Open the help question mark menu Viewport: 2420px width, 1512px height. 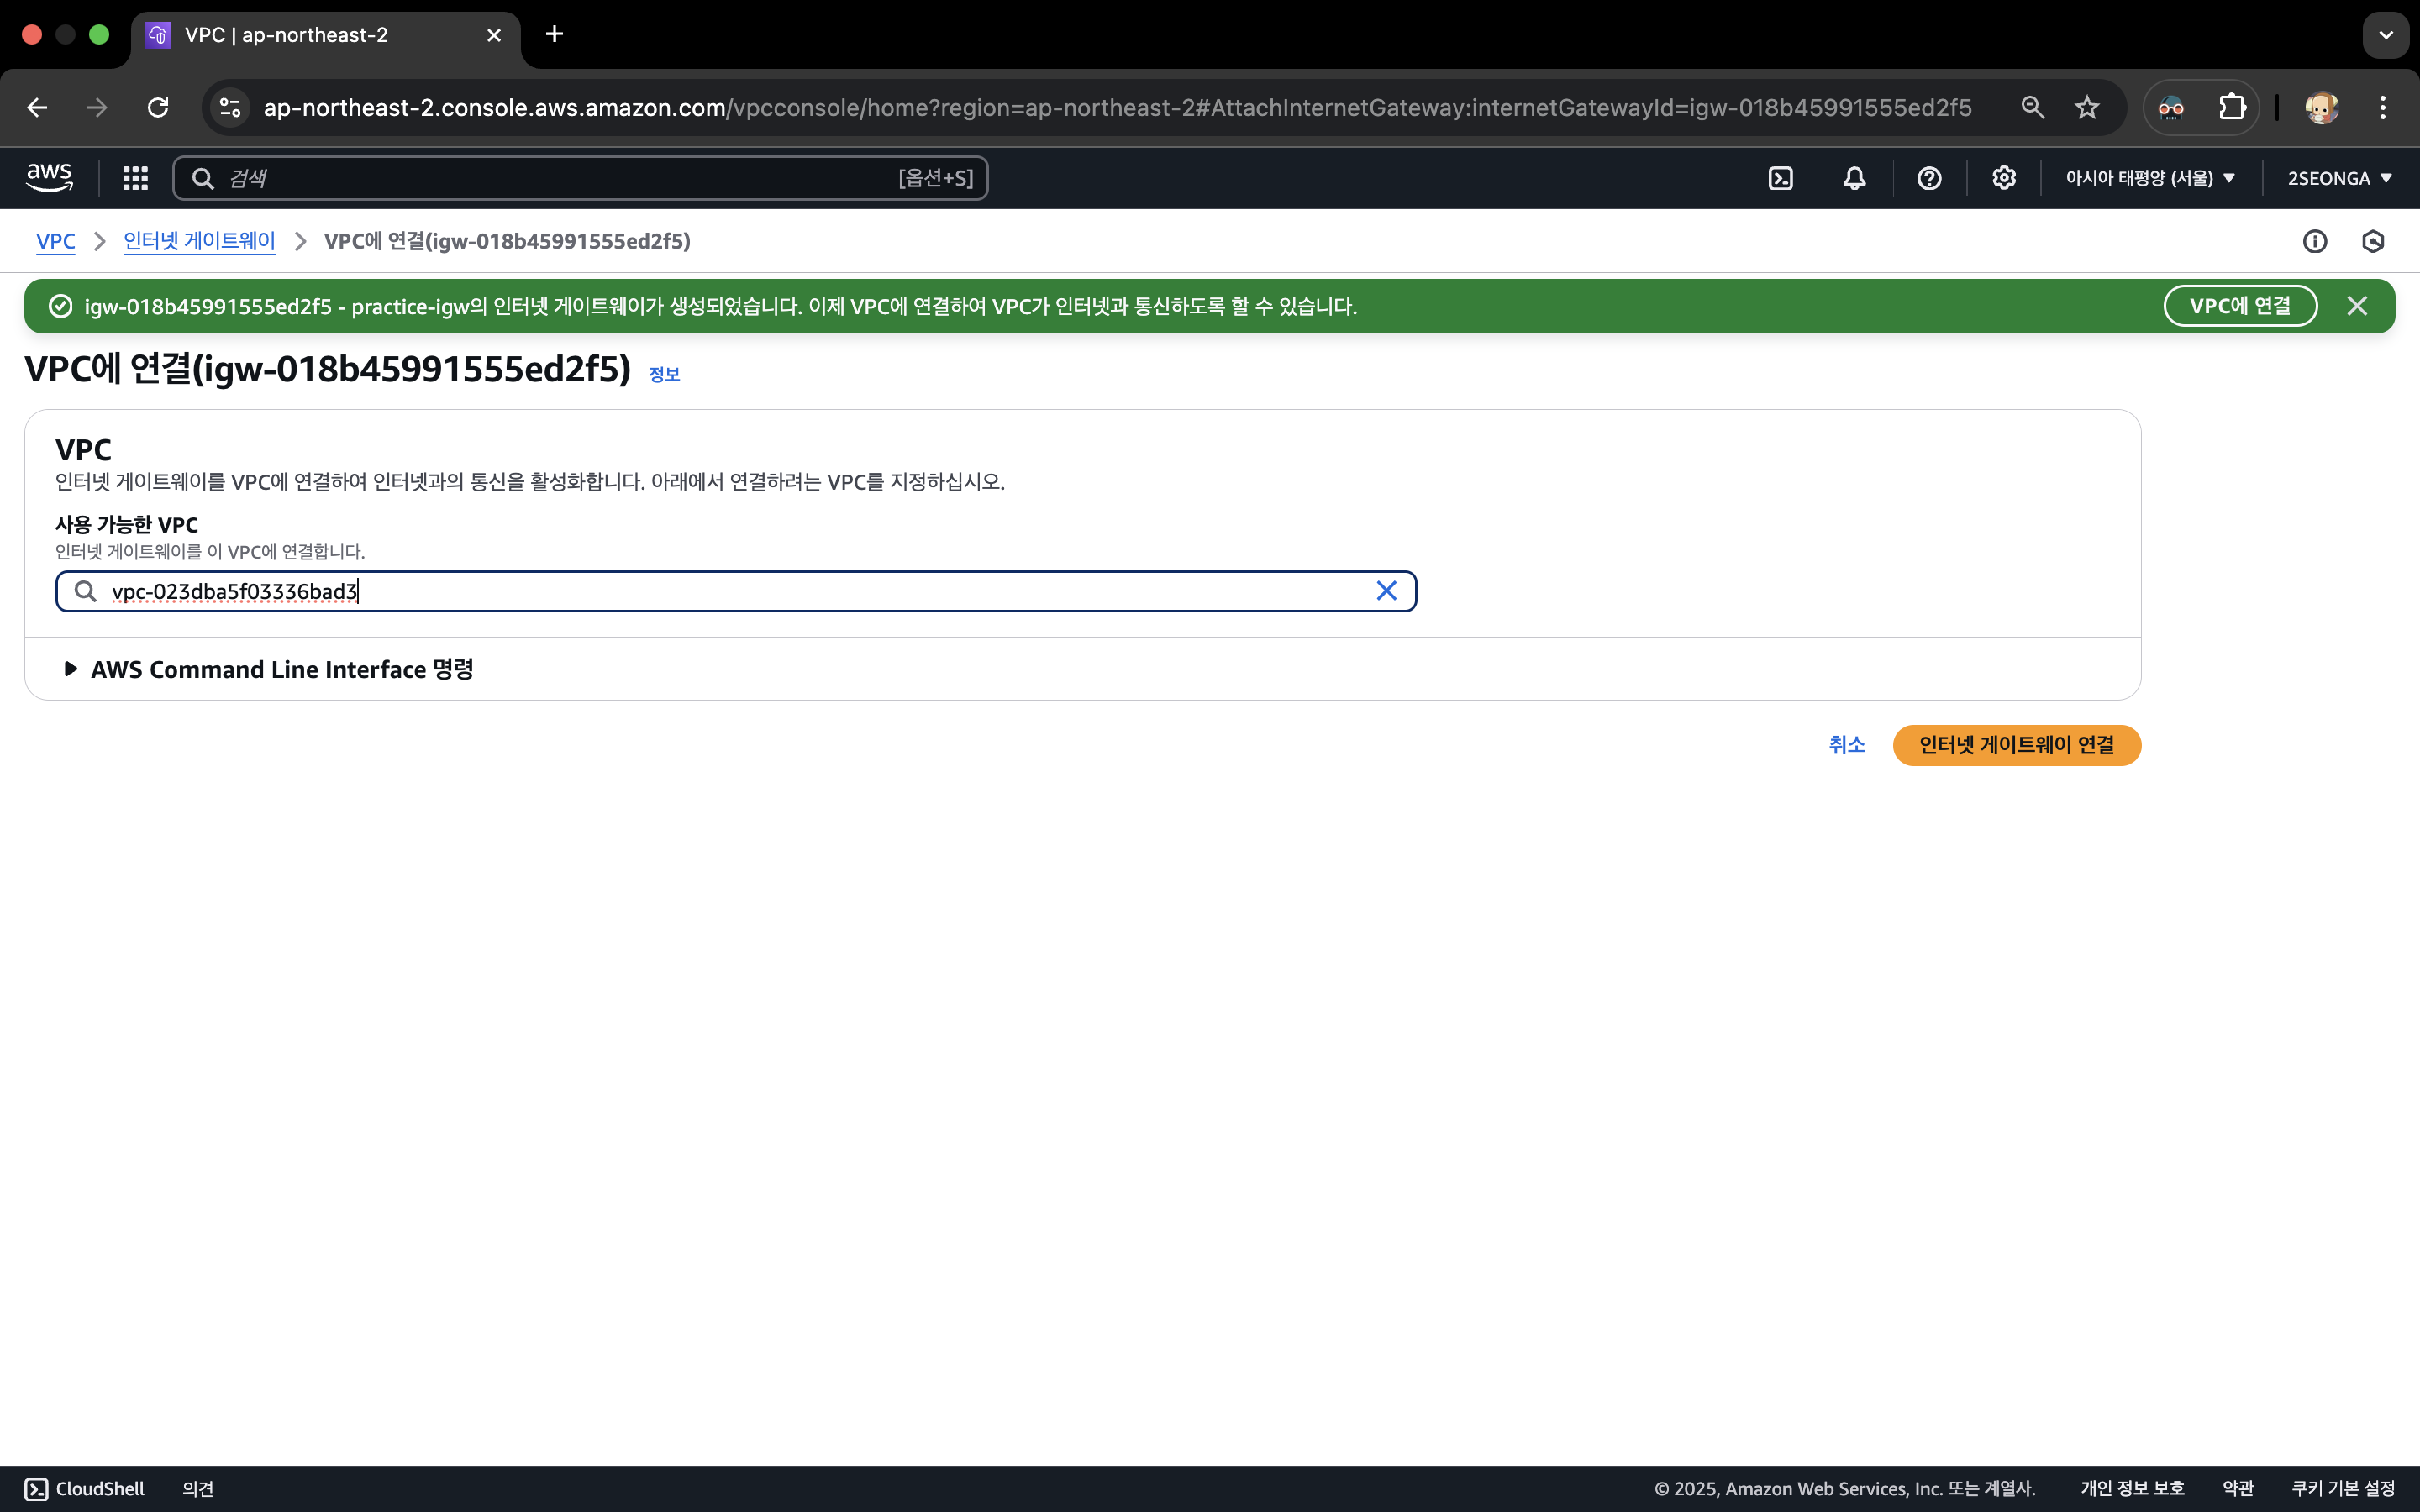[1929, 178]
